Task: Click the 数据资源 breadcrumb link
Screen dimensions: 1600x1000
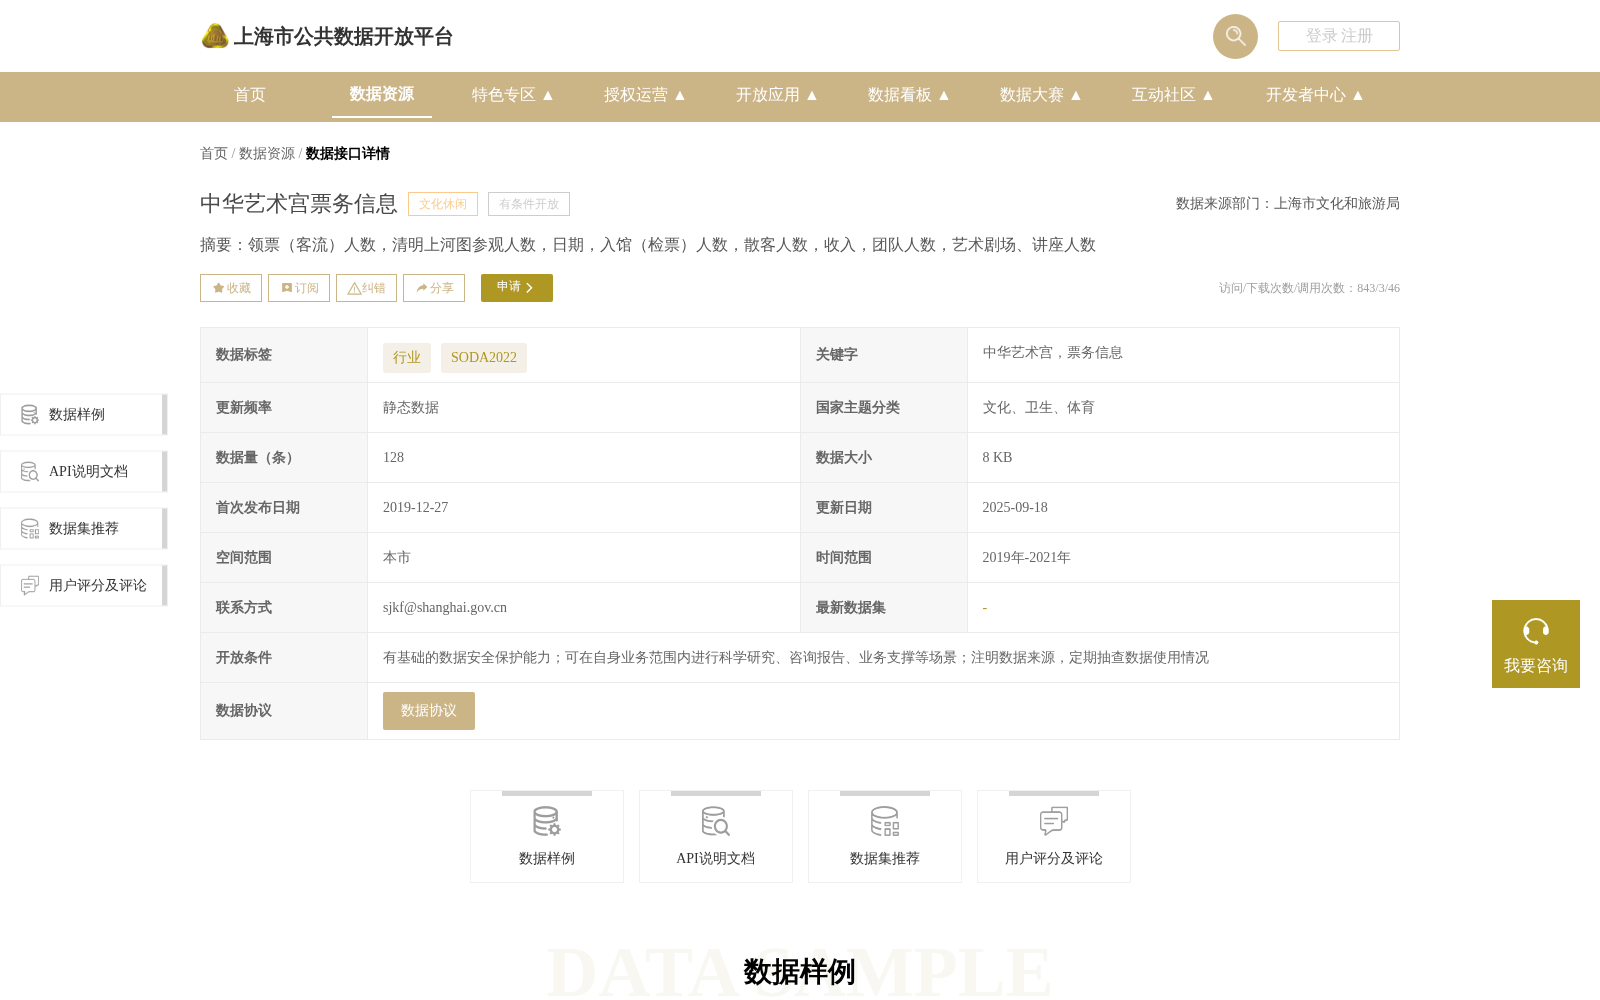Action: pos(267,153)
